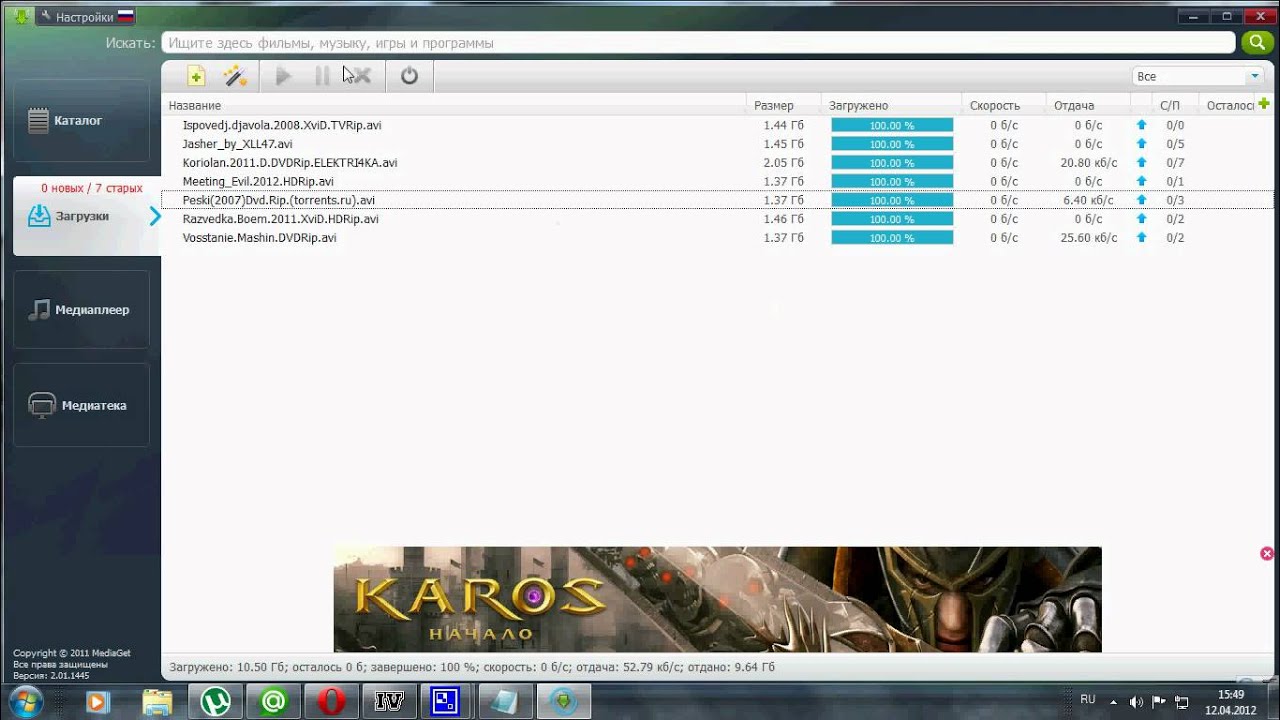Click blue upload arrow for Jasher_by_XLL47 row

[x=1141, y=144]
